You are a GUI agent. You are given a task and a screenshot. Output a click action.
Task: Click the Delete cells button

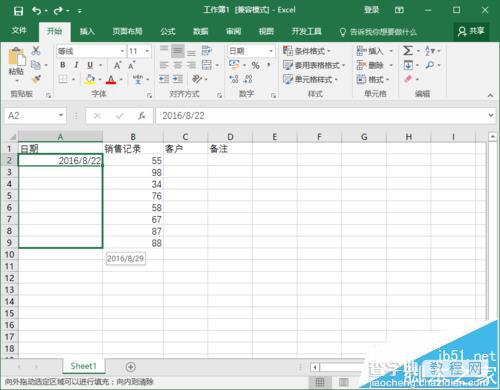click(x=370, y=65)
